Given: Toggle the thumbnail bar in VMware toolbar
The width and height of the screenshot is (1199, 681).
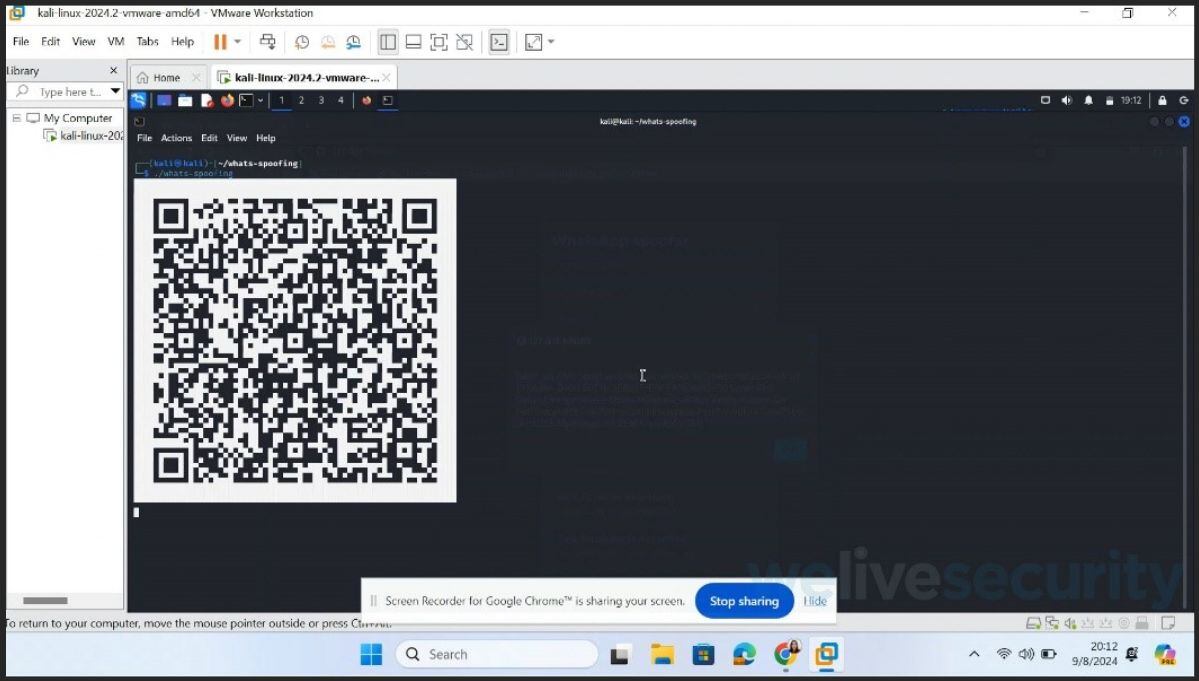Looking at the screenshot, I should click(x=413, y=41).
